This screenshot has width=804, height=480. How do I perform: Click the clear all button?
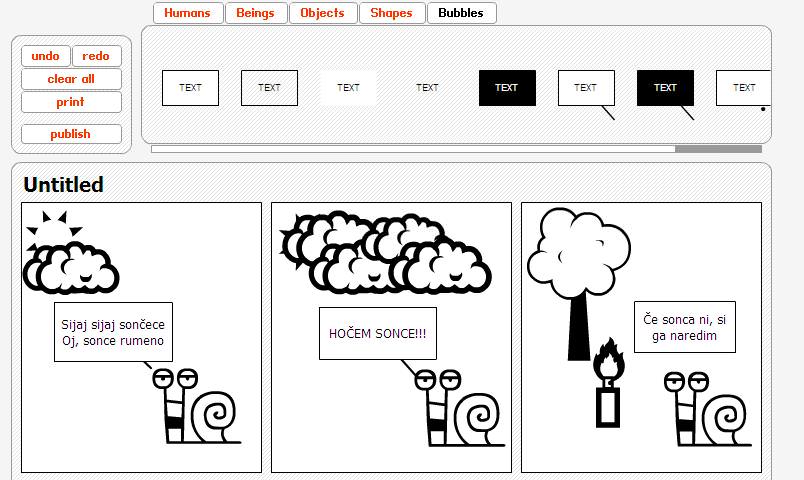pyautogui.click(x=71, y=79)
